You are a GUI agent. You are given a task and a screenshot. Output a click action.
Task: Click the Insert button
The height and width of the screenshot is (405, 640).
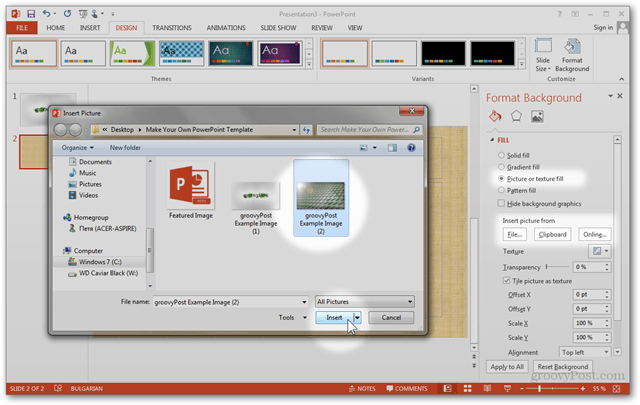point(334,318)
